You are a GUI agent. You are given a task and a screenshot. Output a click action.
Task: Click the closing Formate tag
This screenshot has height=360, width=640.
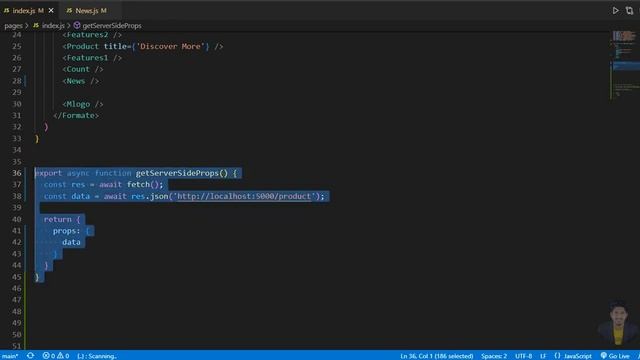(x=76, y=116)
